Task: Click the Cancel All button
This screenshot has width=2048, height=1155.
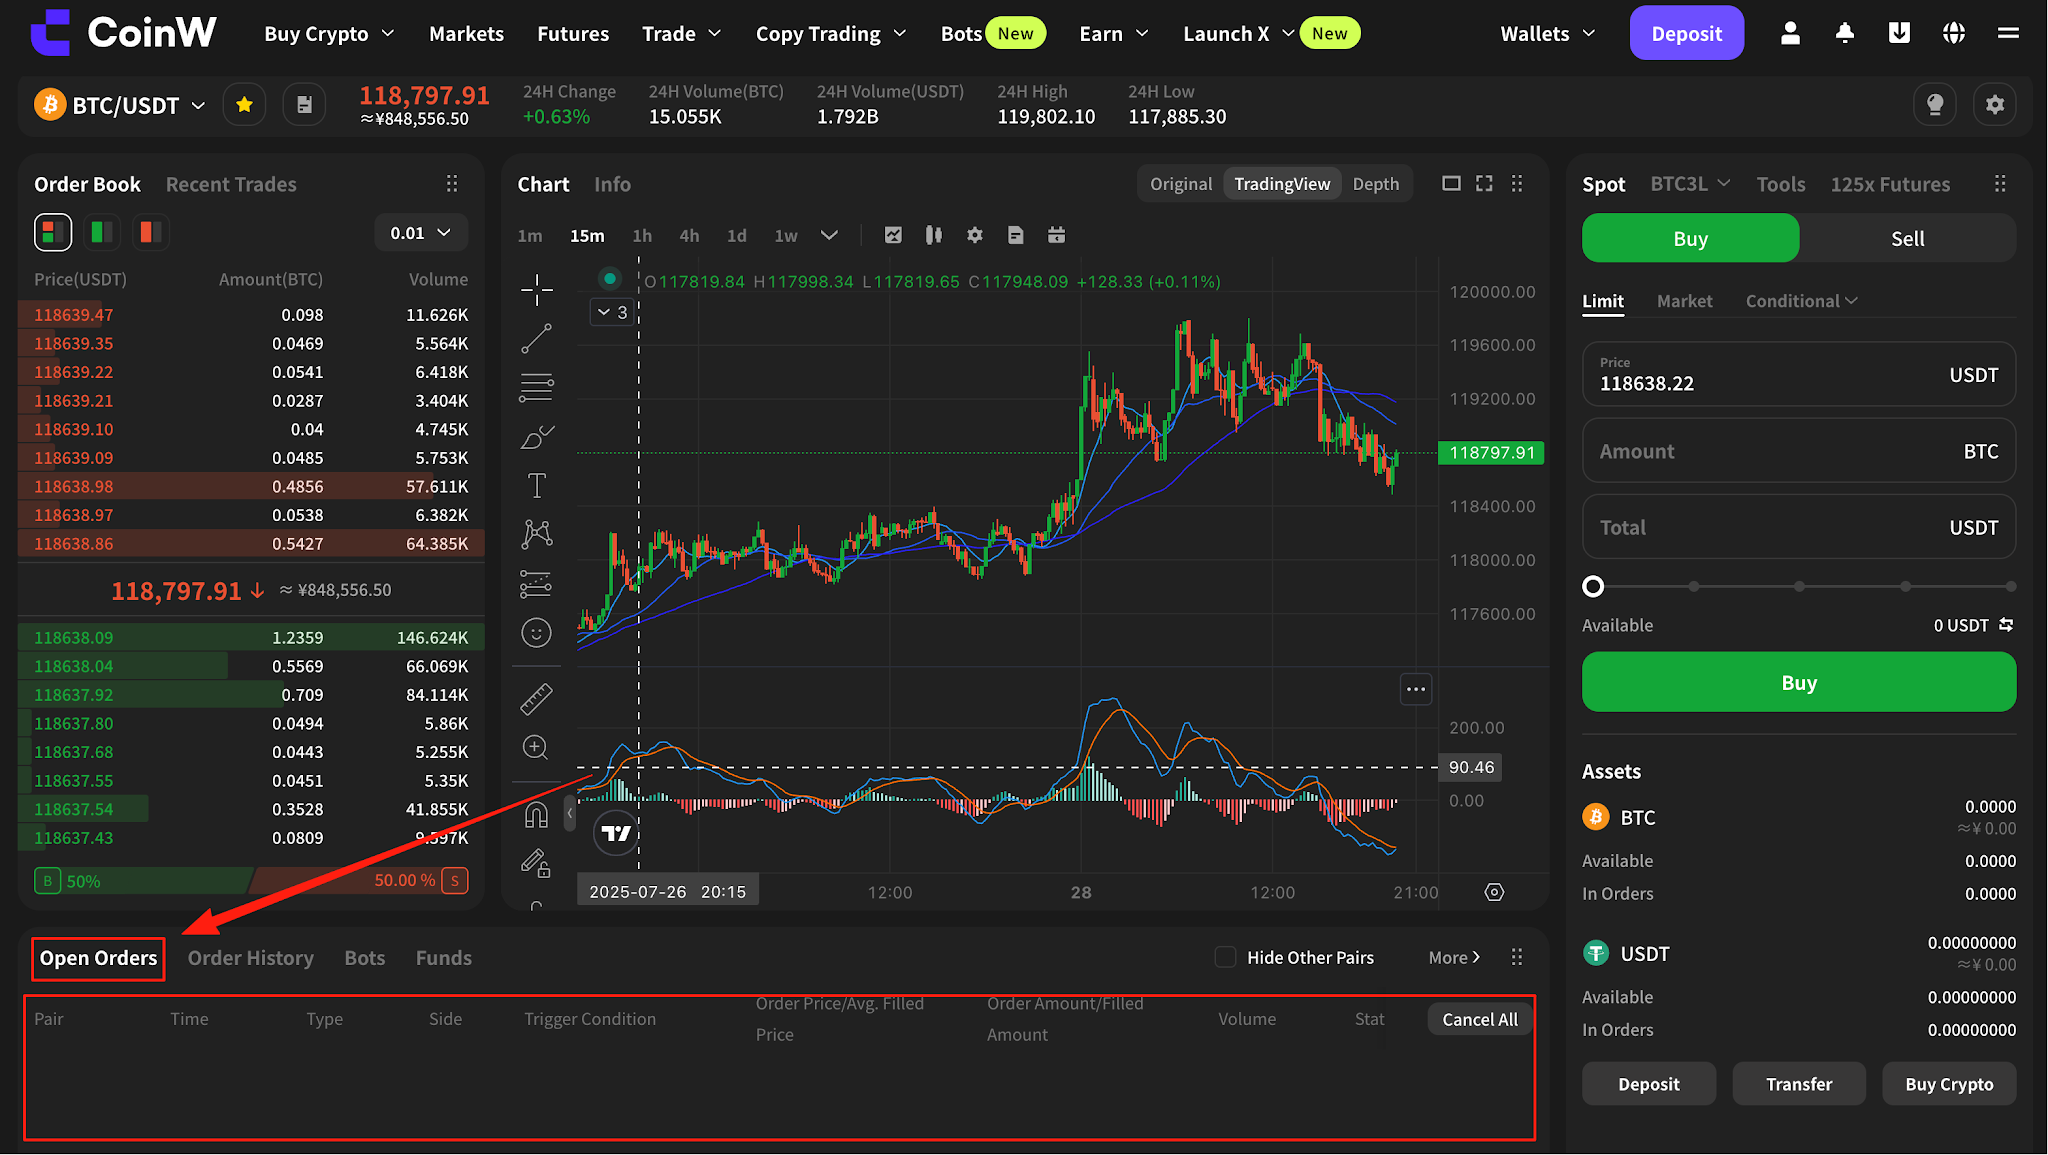Action: [x=1480, y=1019]
